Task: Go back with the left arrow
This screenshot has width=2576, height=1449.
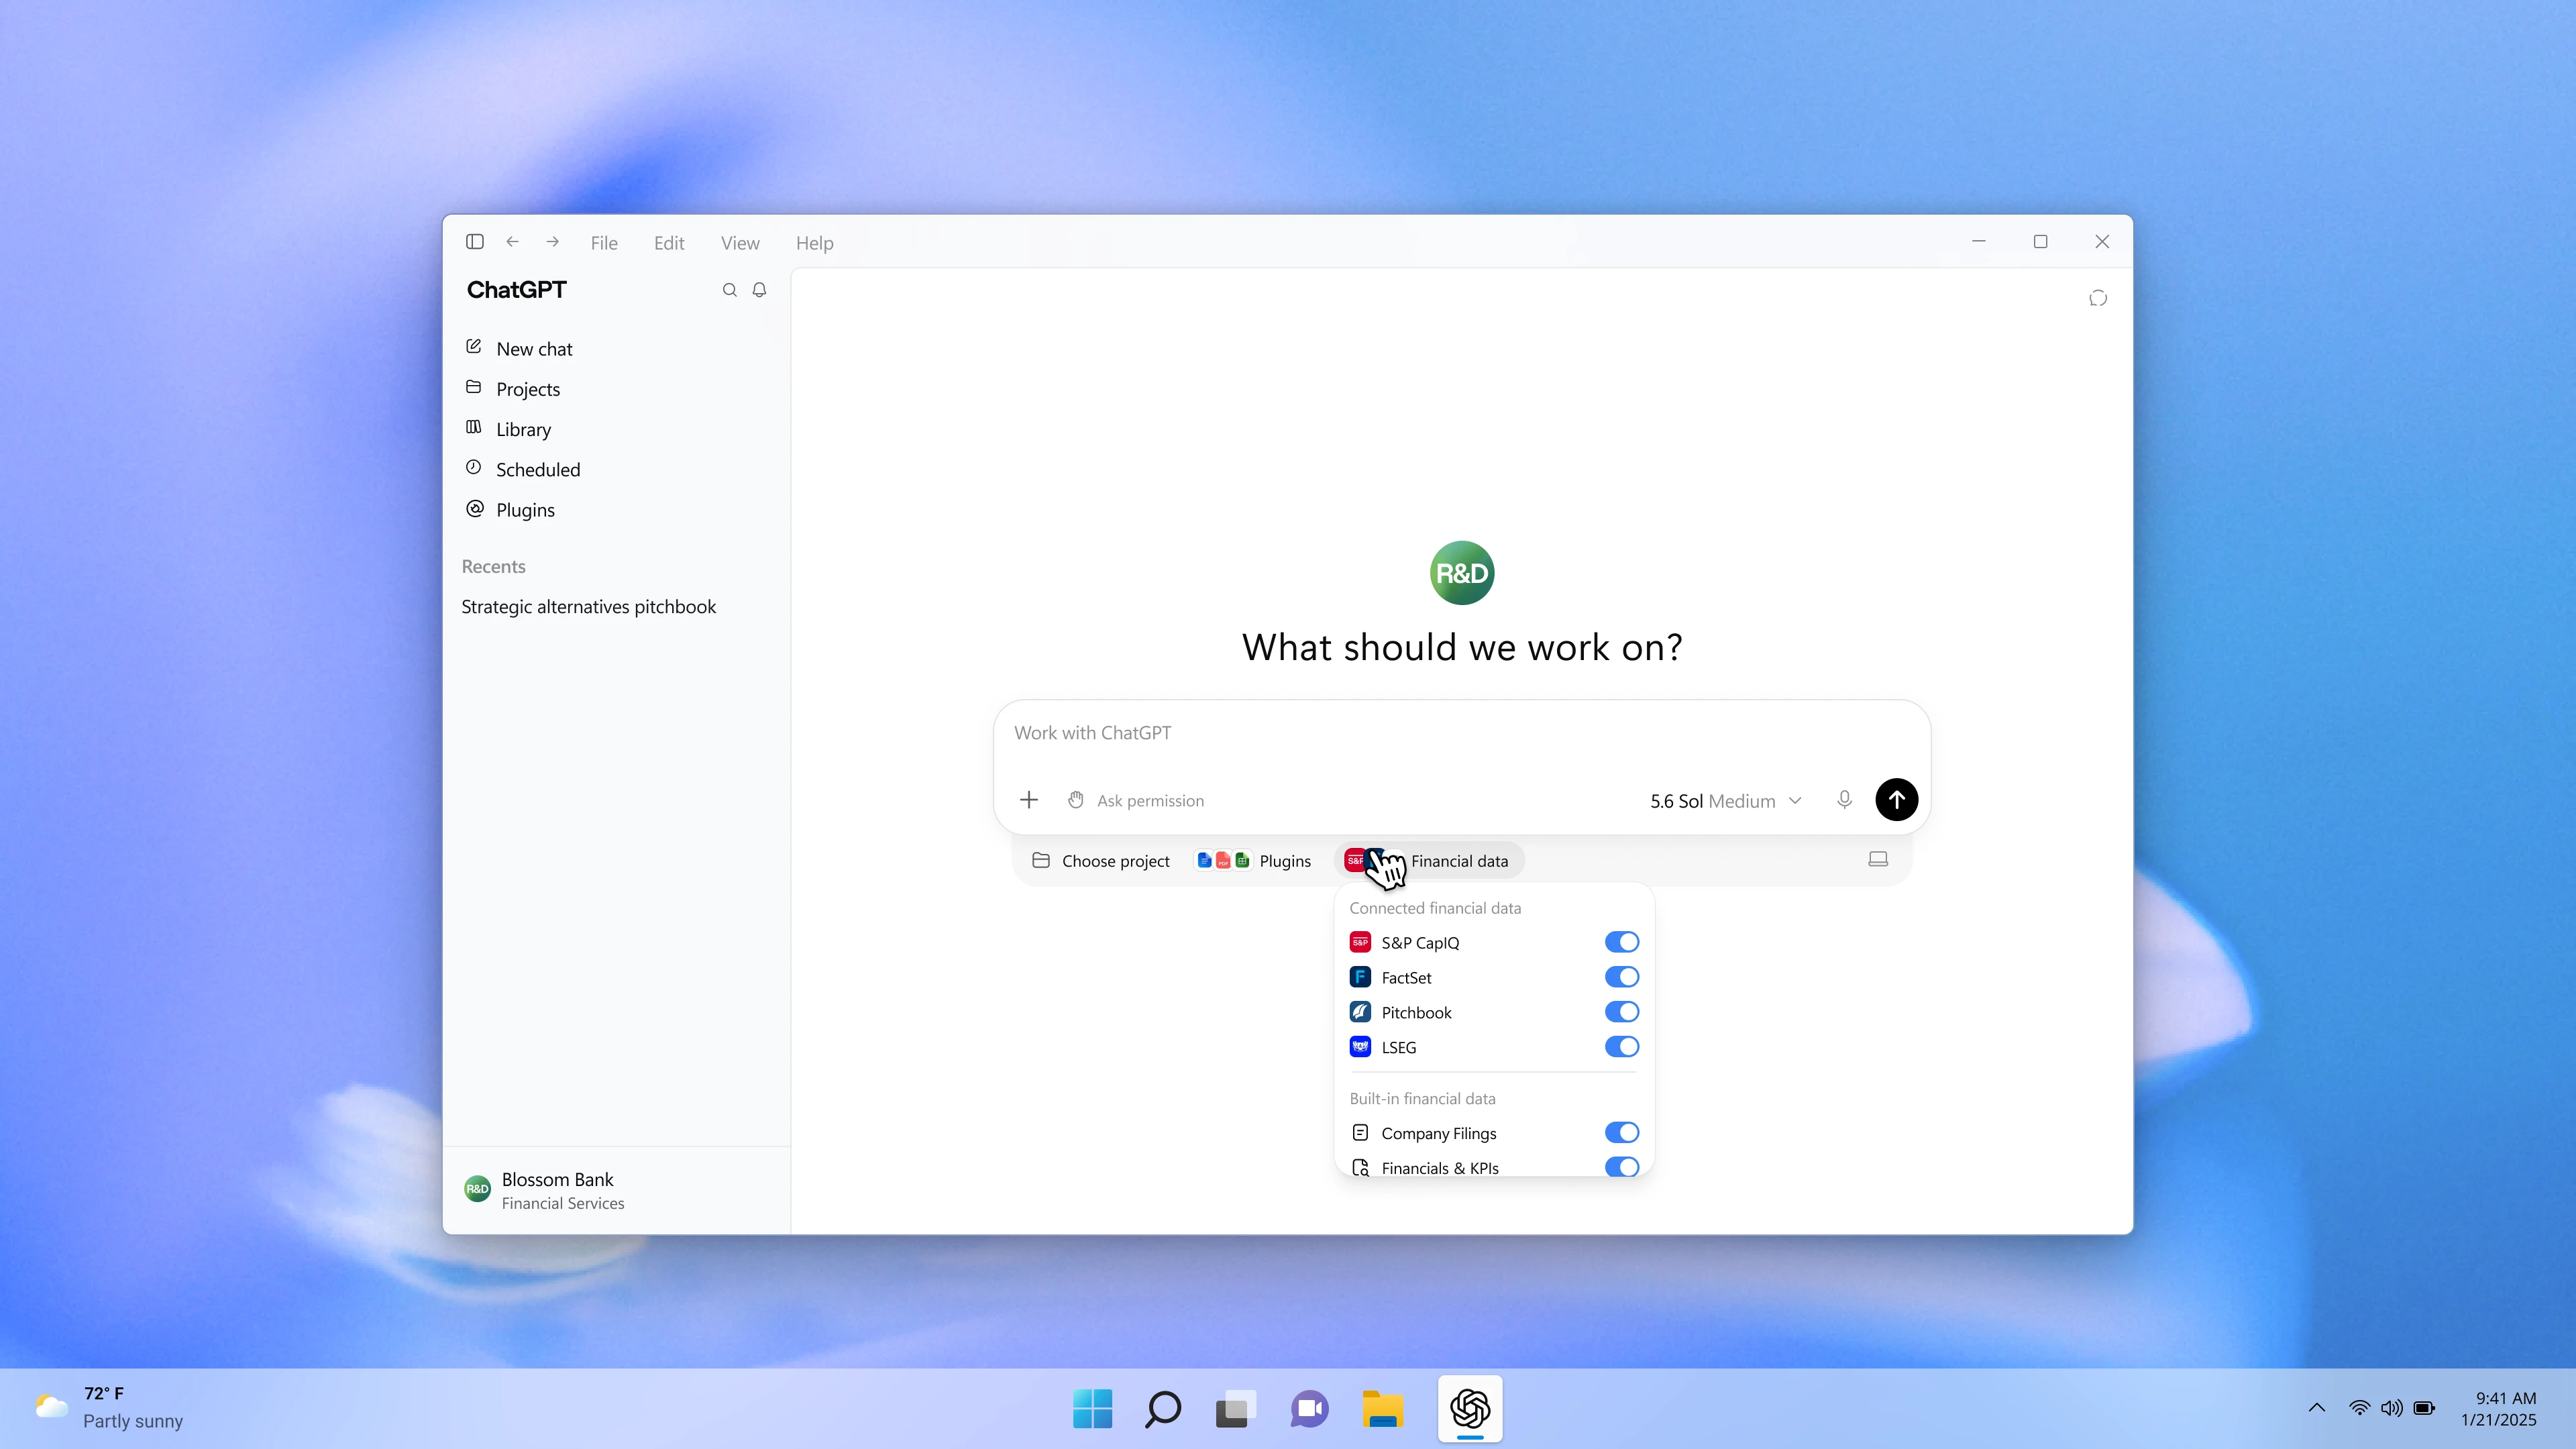Action: click(512, 242)
